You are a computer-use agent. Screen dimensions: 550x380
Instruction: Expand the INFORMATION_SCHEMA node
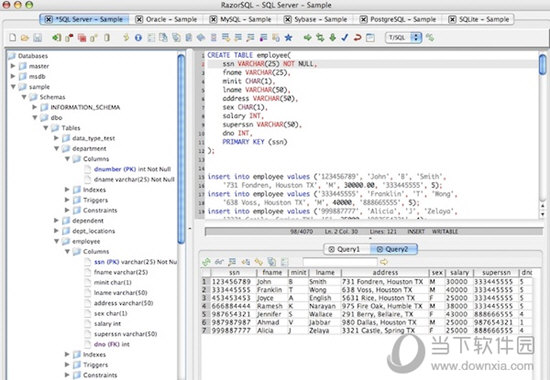click(x=34, y=107)
